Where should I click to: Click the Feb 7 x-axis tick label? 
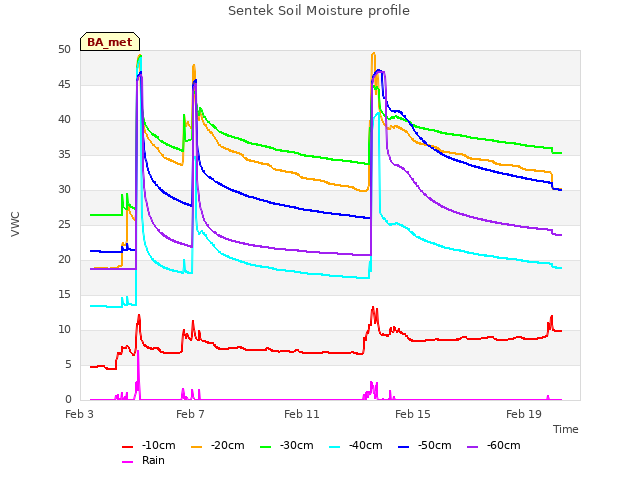tap(190, 414)
